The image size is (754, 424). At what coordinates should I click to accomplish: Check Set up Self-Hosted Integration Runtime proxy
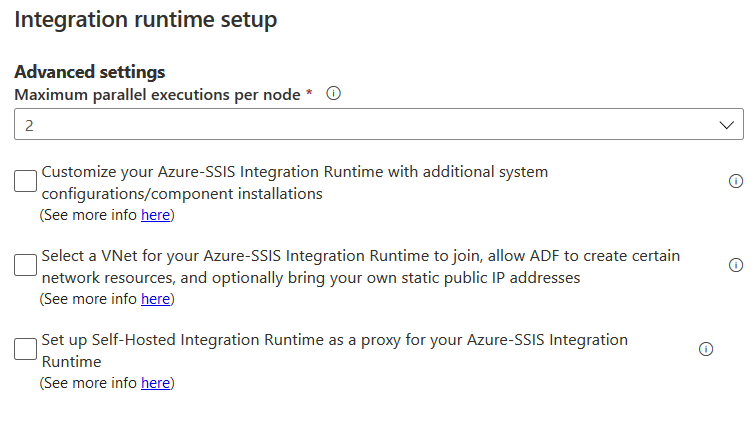click(x=26, y=349)
